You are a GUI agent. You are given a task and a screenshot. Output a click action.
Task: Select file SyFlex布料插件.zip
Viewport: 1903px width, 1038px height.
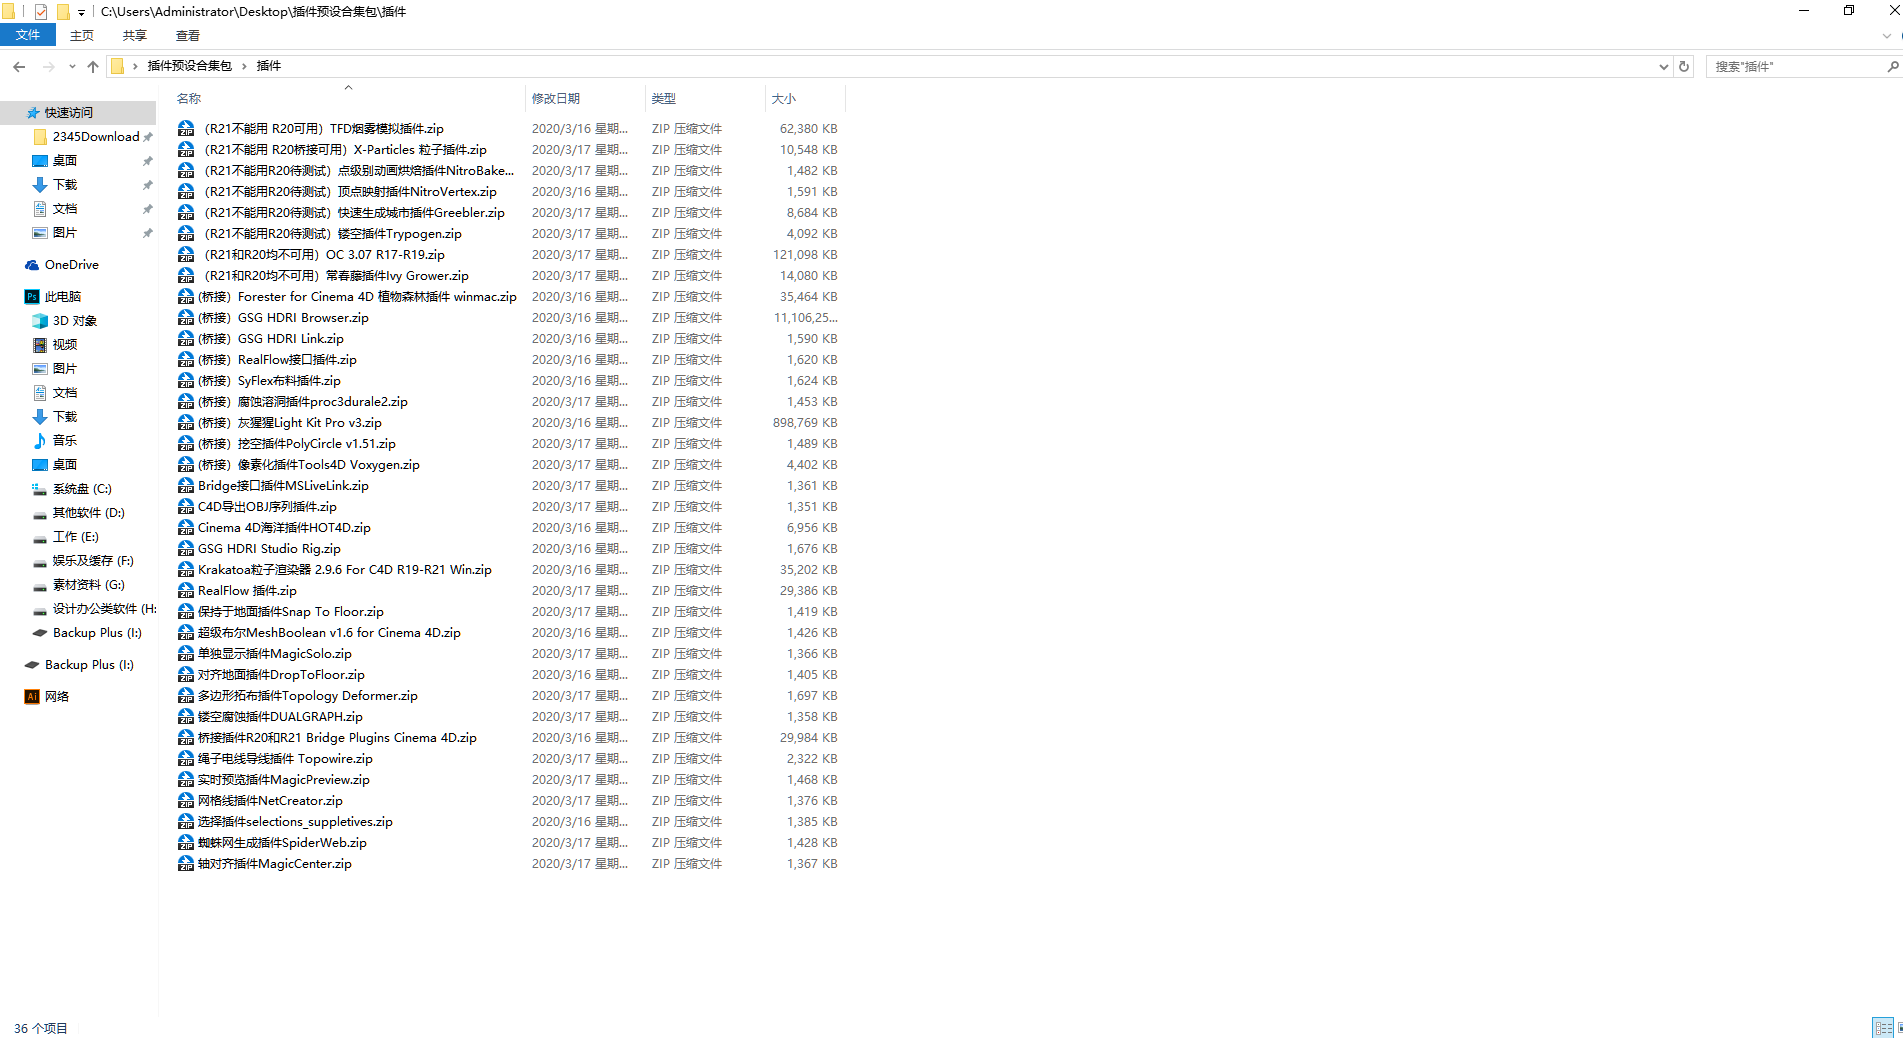[269, 381]
